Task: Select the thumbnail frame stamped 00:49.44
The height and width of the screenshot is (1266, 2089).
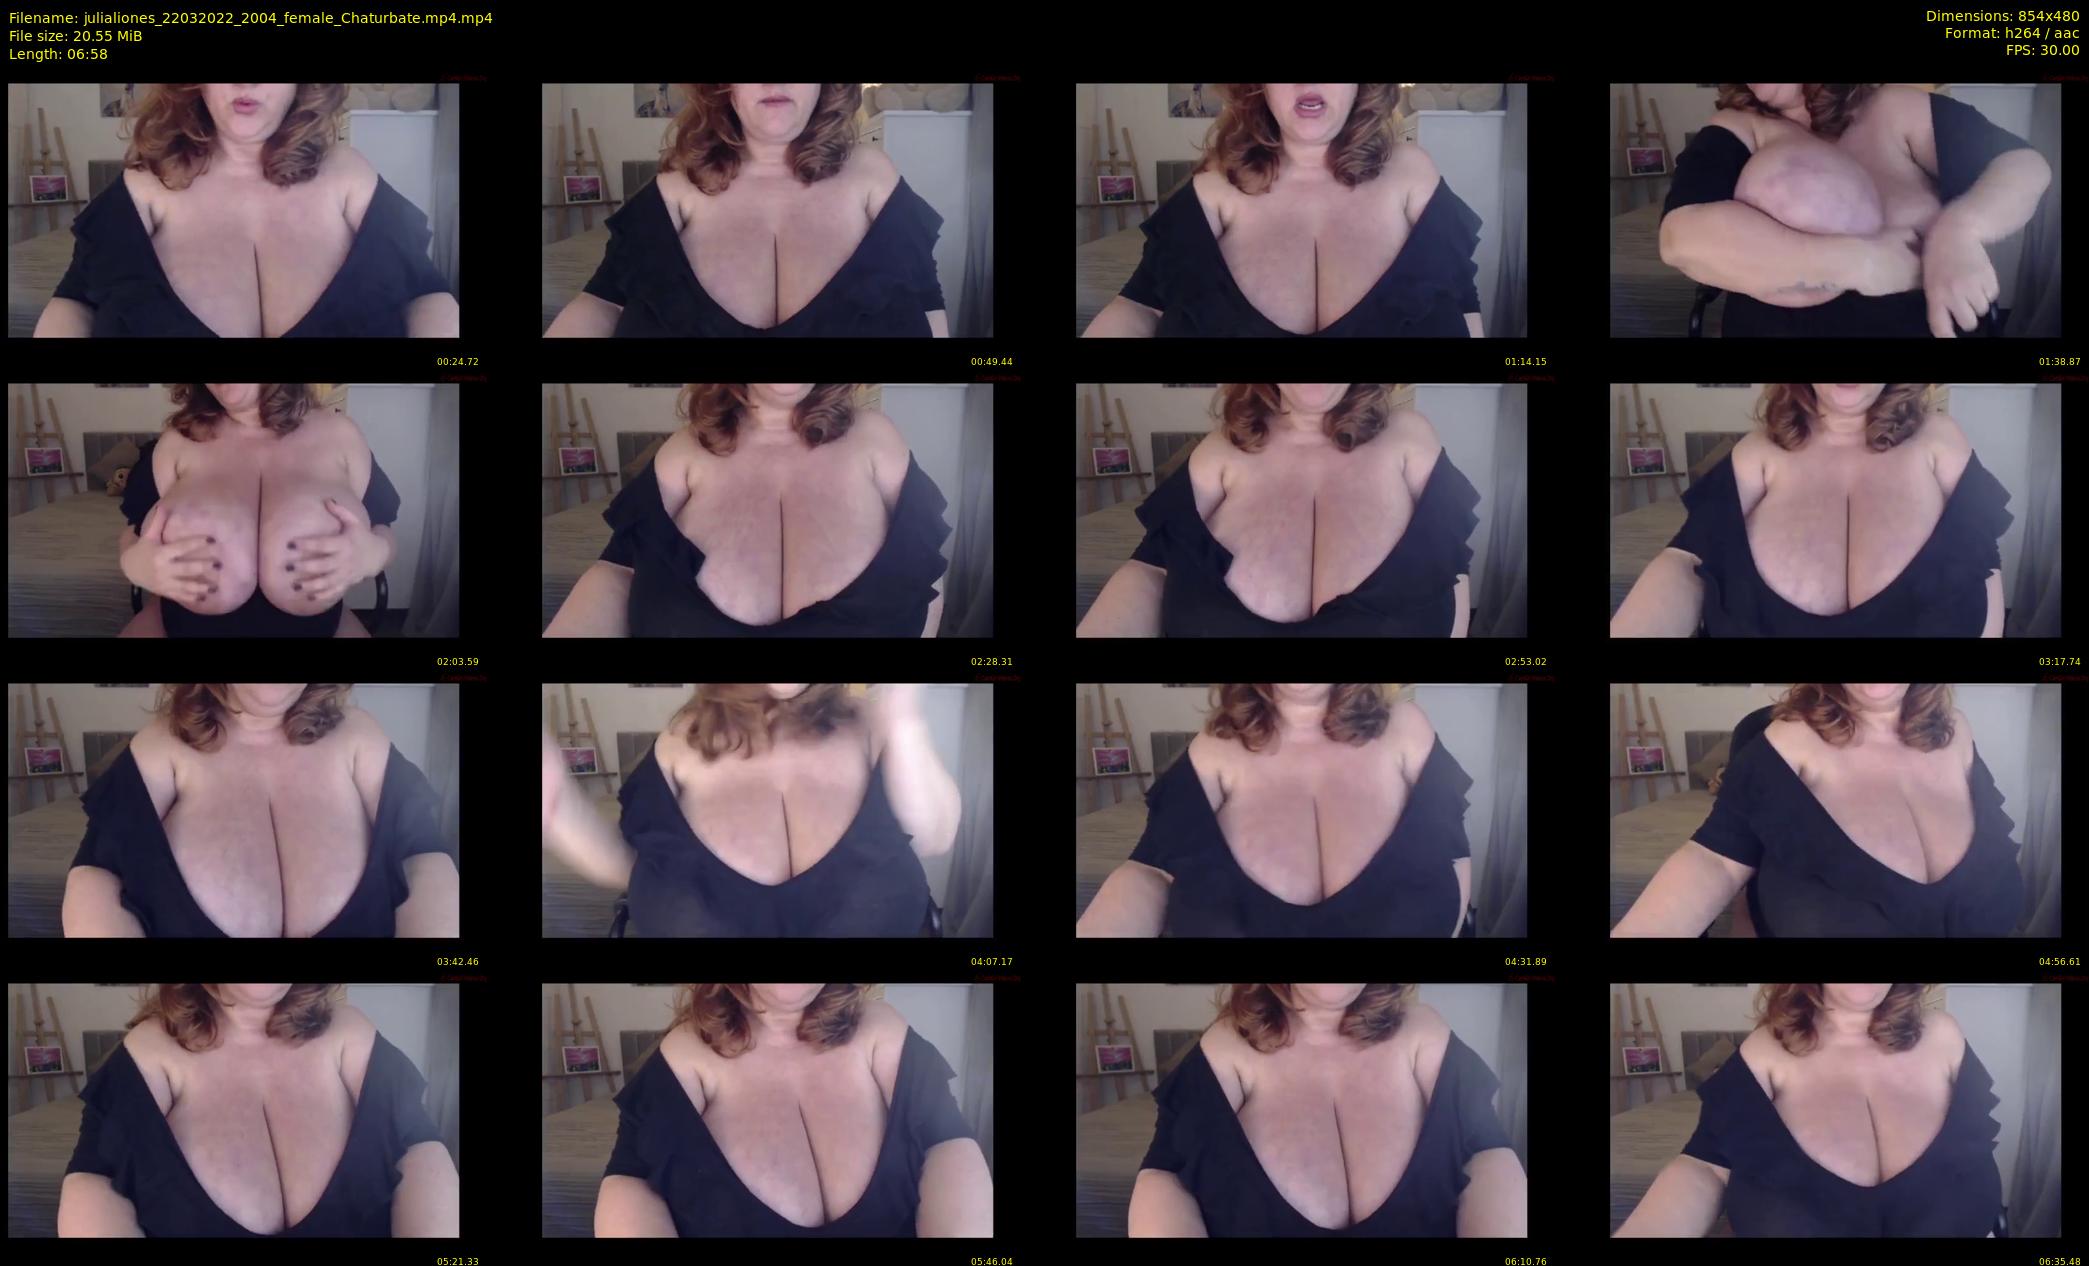Action: pyautogui.click(x=767, y=210)
